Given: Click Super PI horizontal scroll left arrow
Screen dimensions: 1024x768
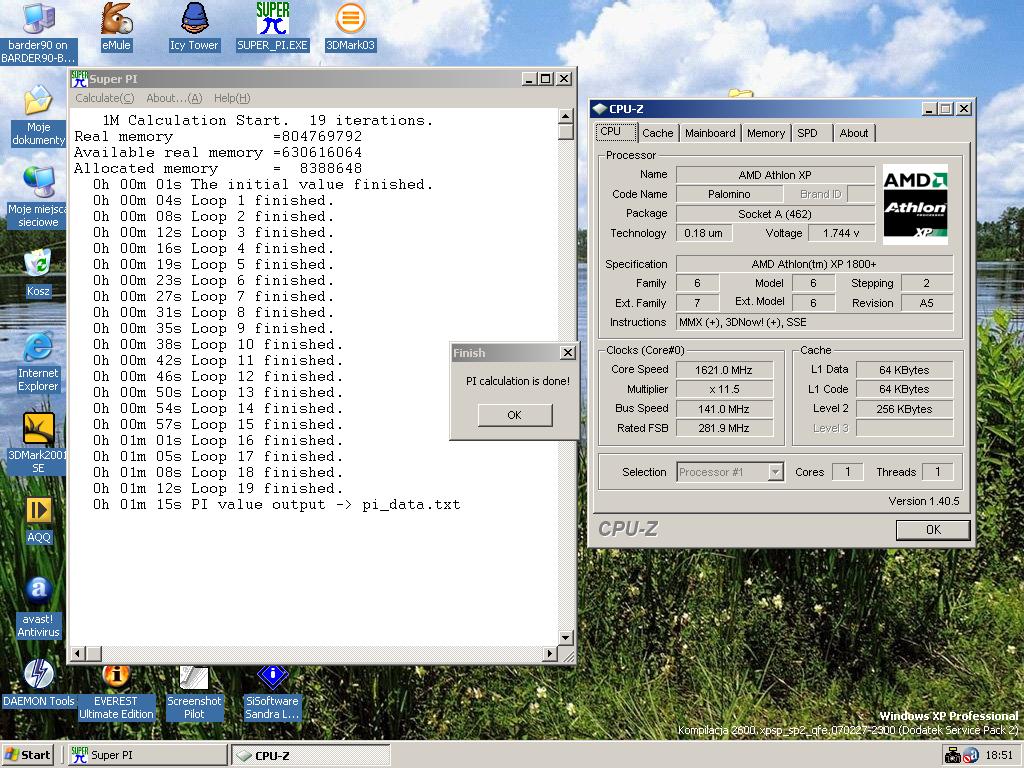Looking at the screenshot, I should tap(78, 653).
